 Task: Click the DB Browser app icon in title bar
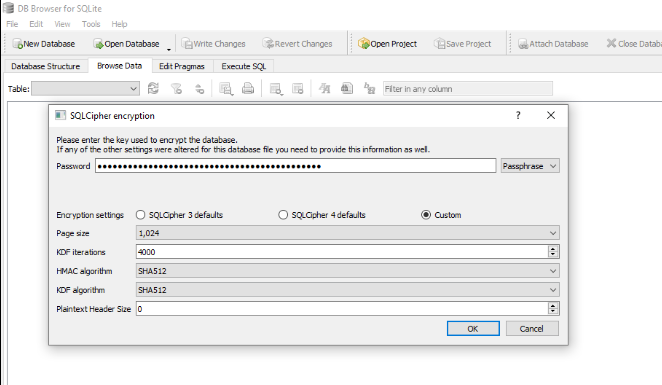[8, 8]
